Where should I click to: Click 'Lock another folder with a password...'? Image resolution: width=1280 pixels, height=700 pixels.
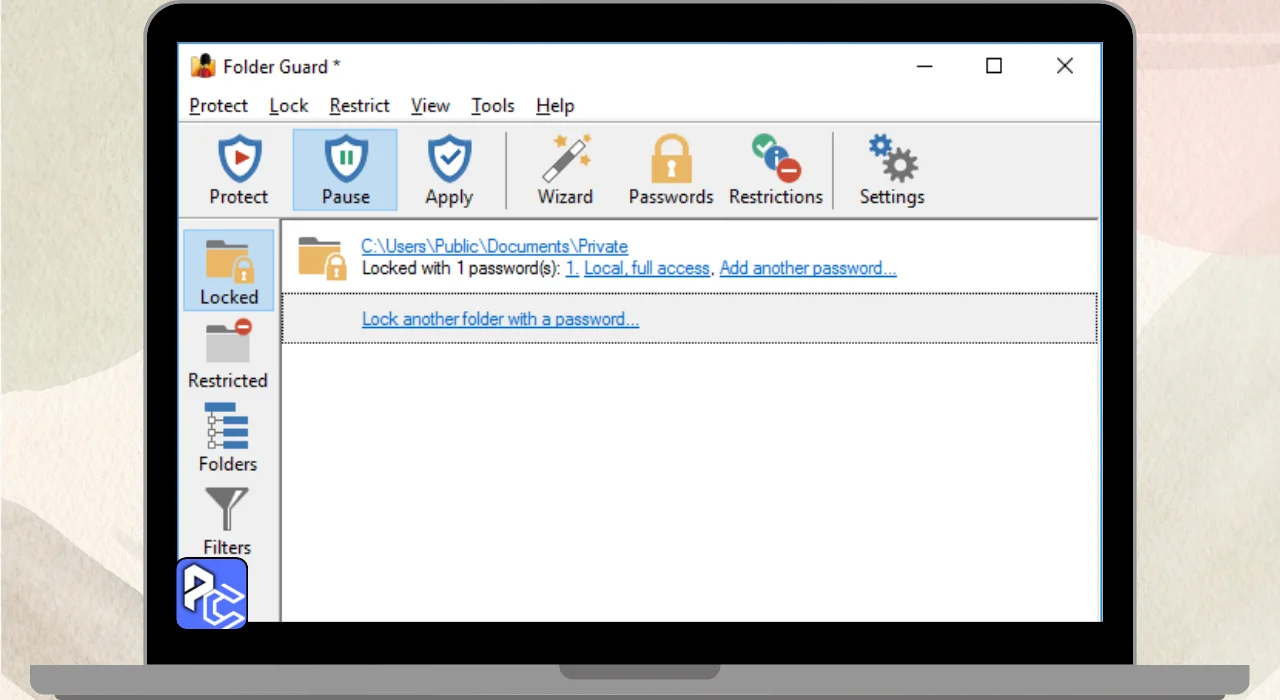(500, 319)
